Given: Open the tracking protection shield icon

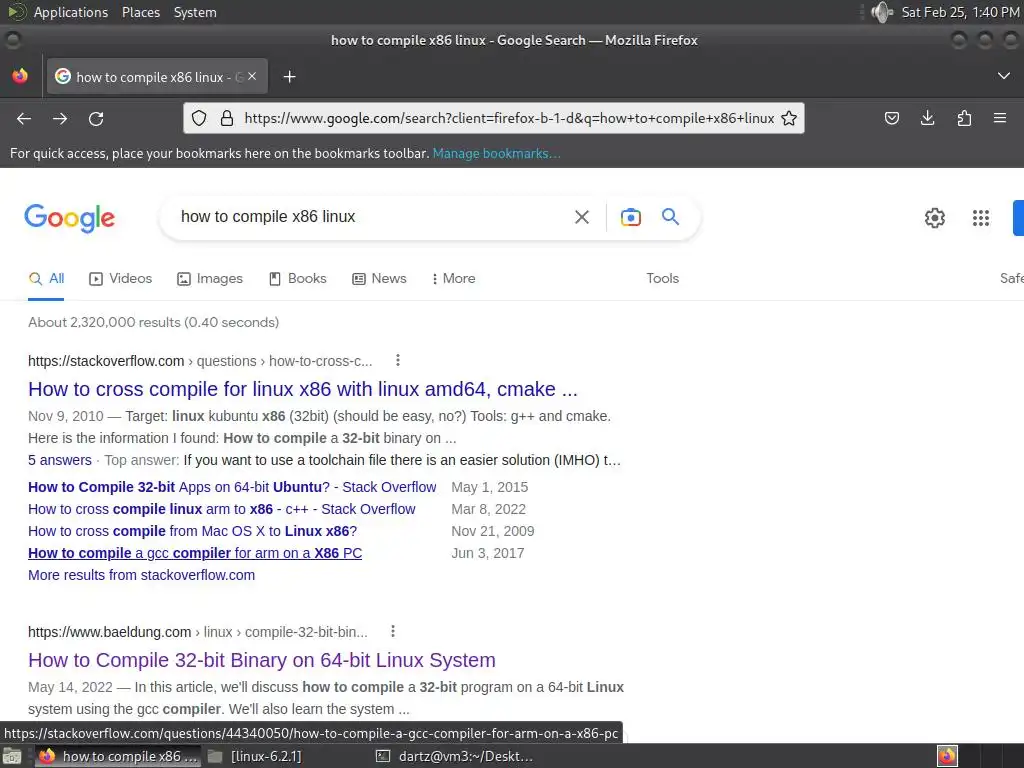Looking at the screenshot, I should (199, 118).
